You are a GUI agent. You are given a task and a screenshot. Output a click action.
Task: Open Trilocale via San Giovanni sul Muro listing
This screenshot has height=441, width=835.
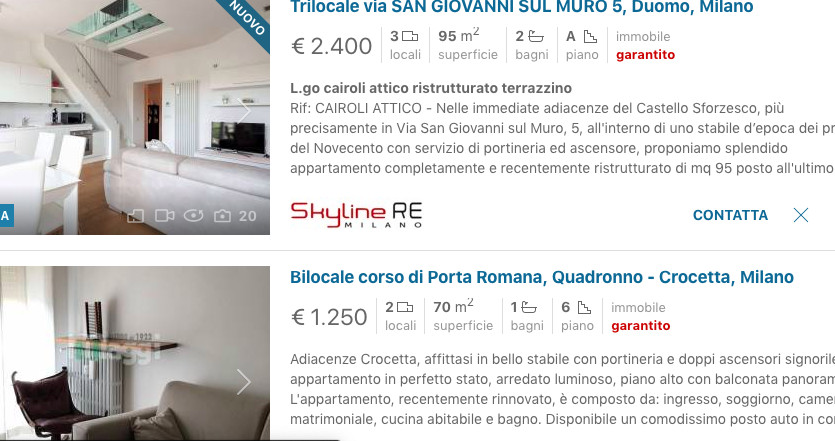point(522,7)
